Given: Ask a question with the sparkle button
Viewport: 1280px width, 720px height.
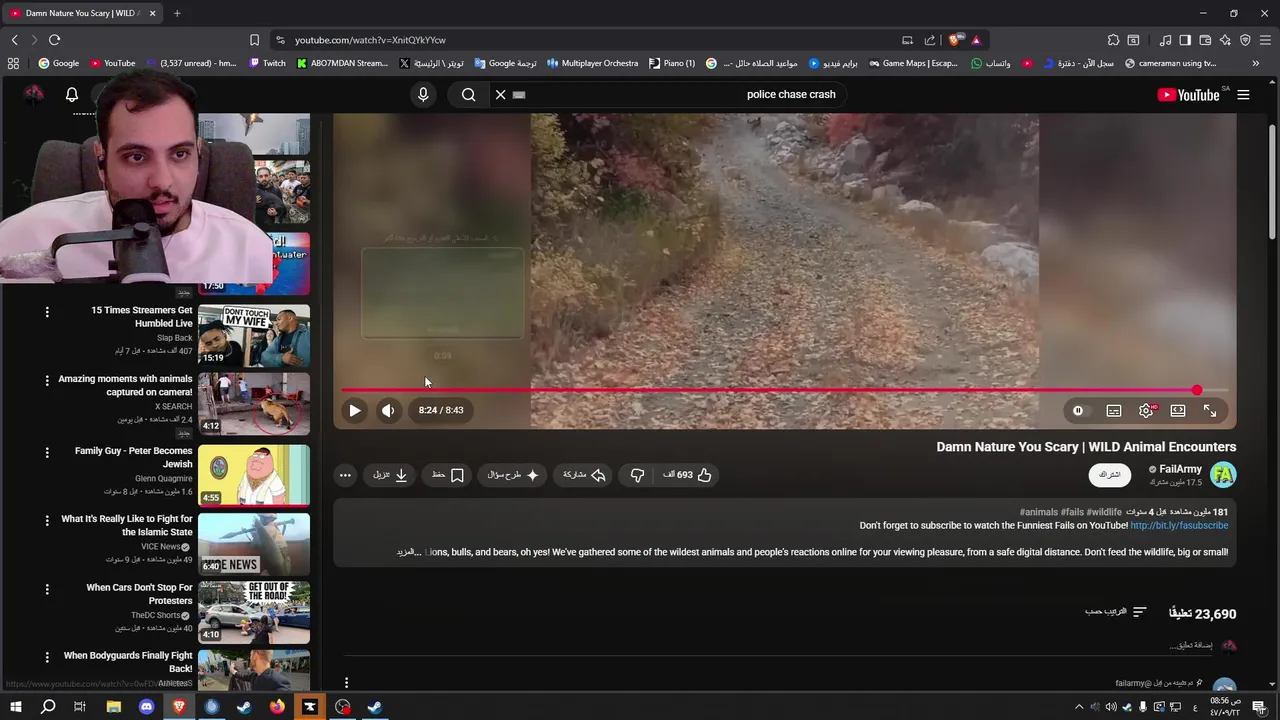Looking at the screenshot, I should pos(513,475).
